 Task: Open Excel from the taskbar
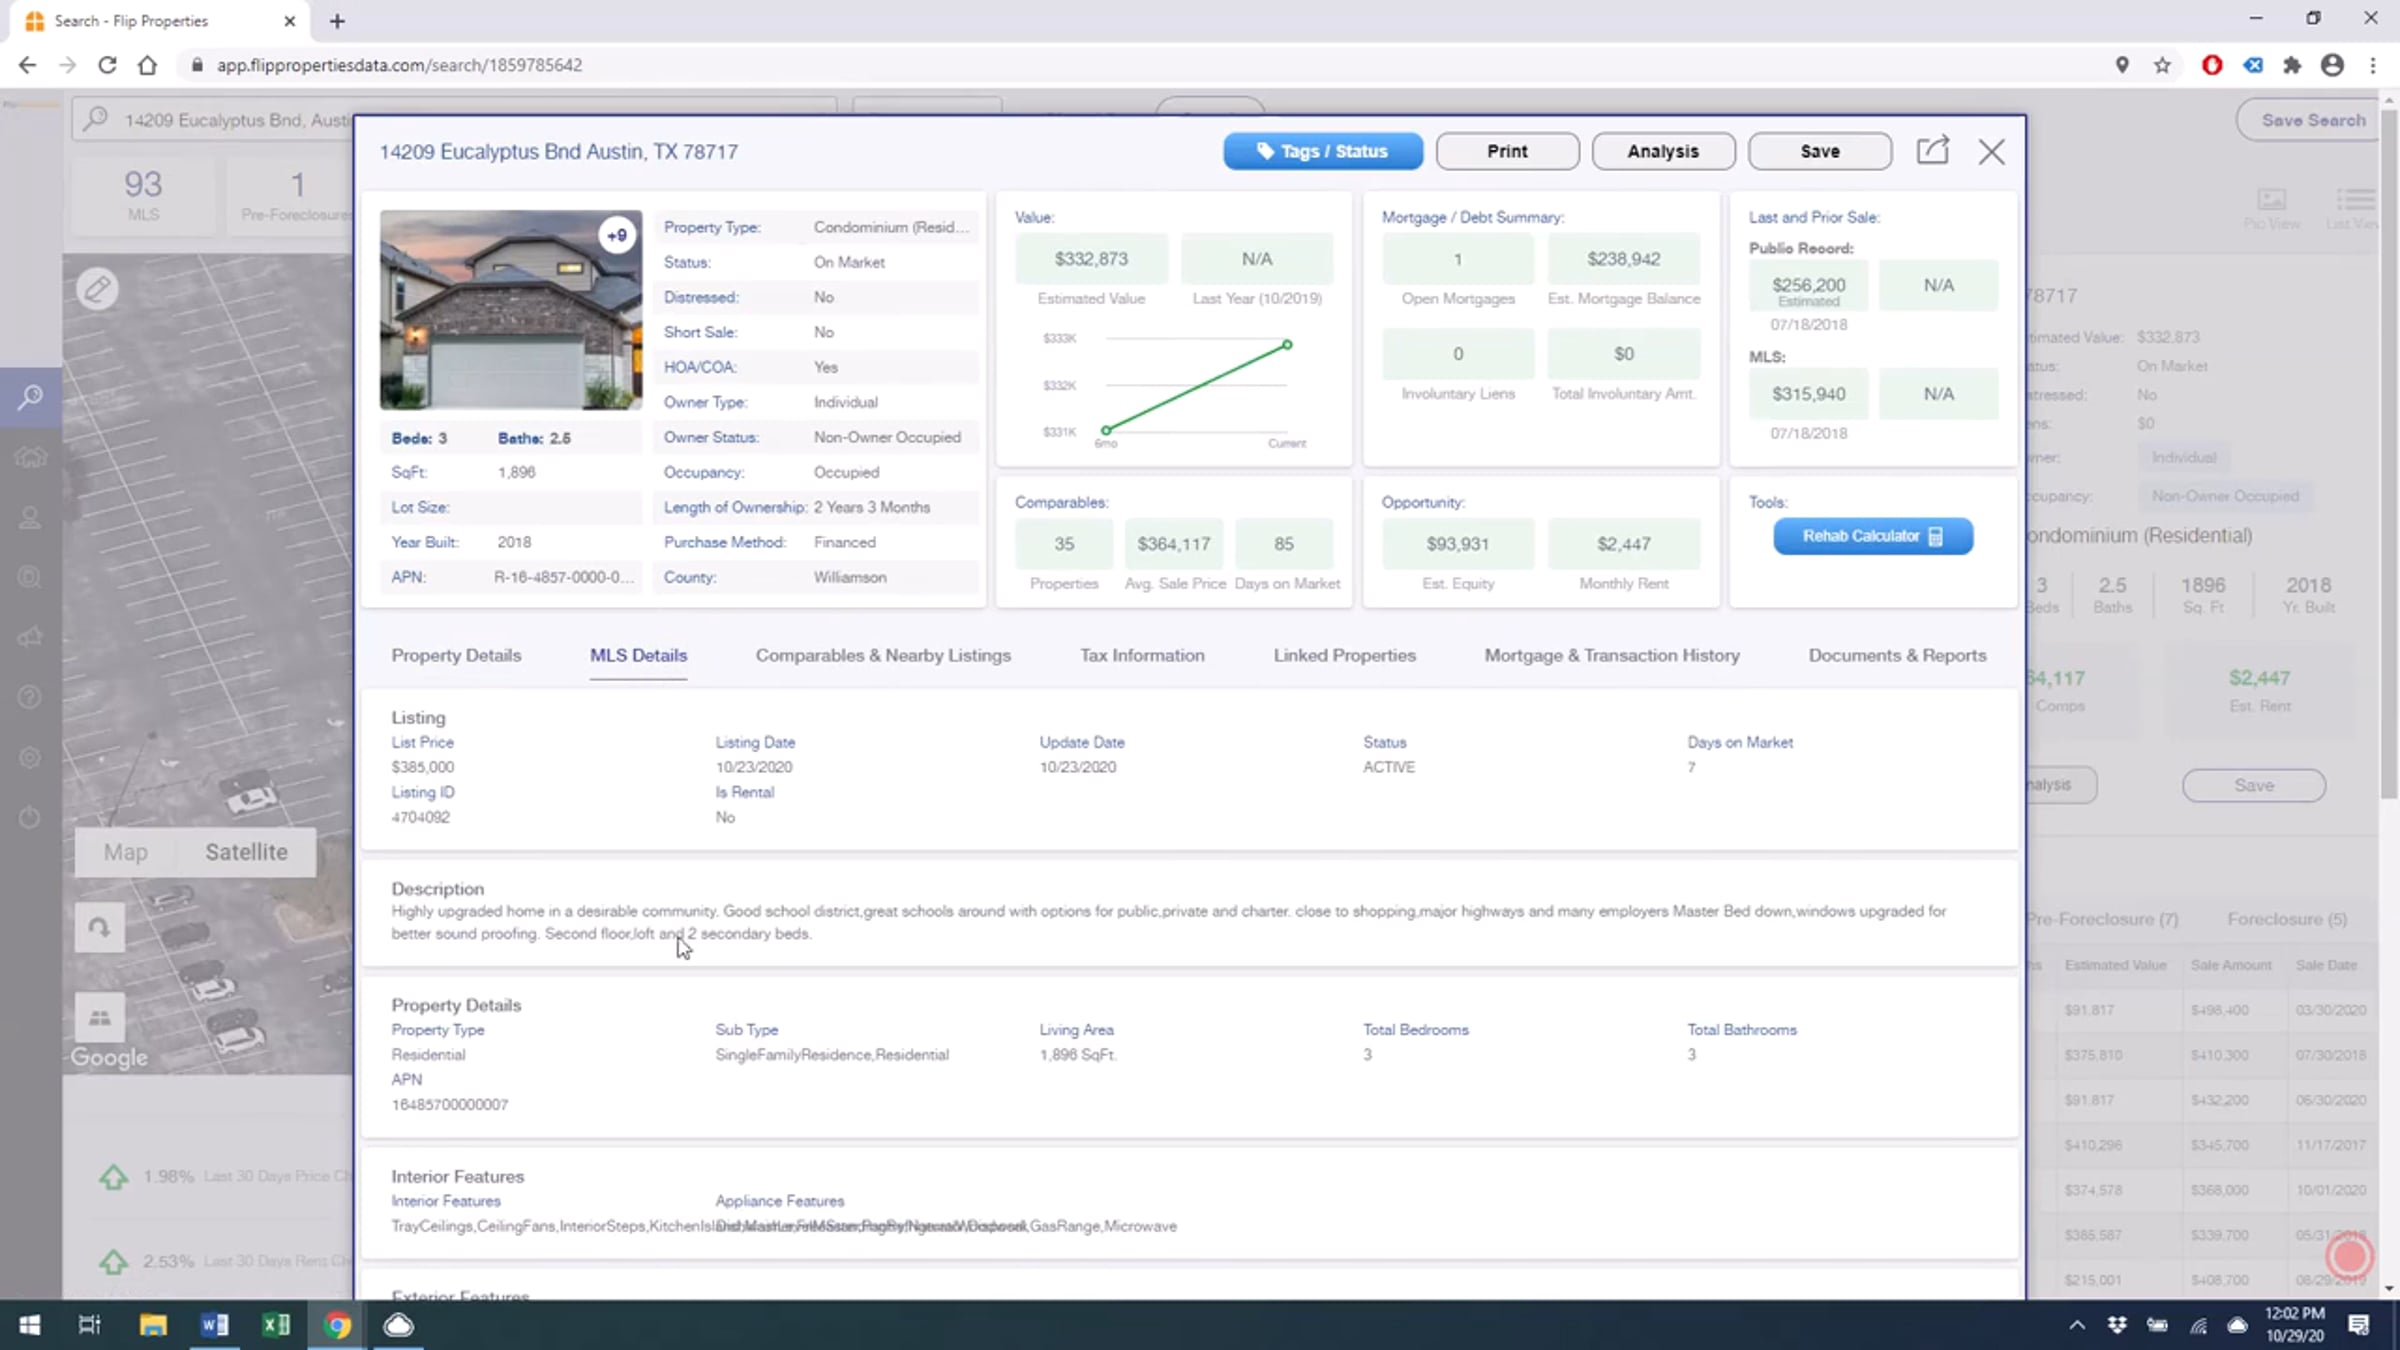[275, 1325]
